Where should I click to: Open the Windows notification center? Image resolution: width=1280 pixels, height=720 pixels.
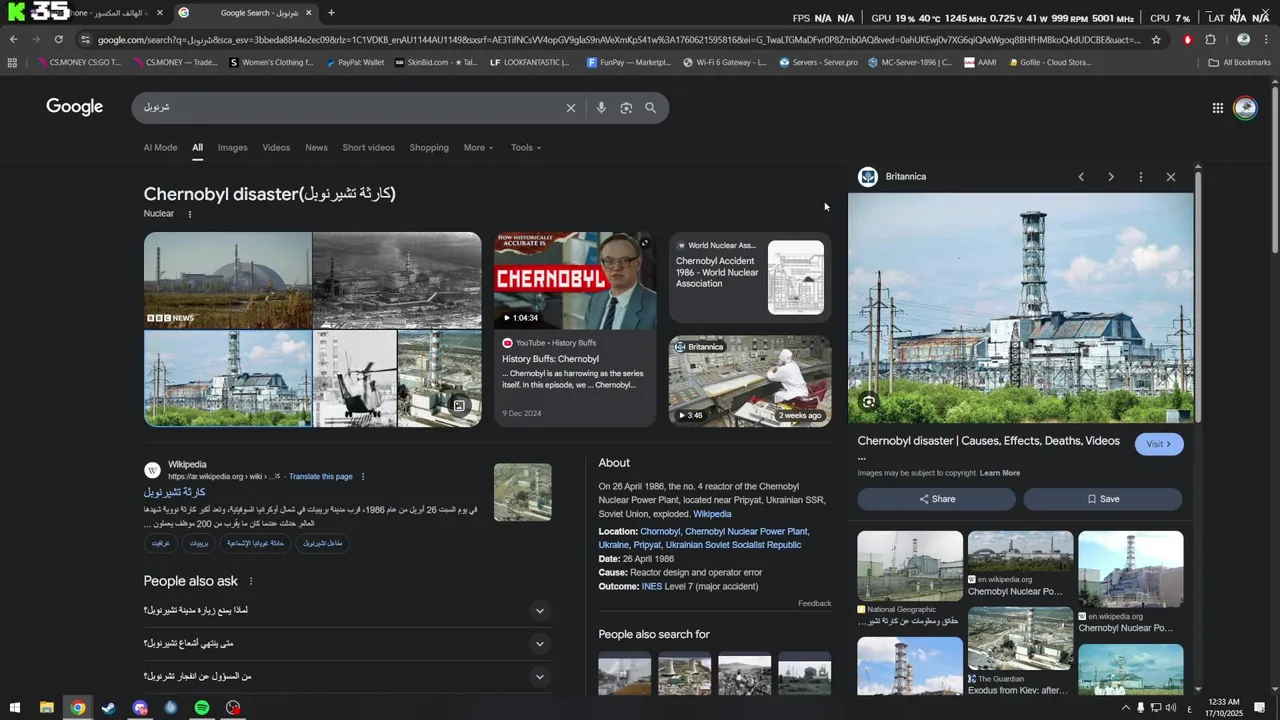(x=1261, y=708)
